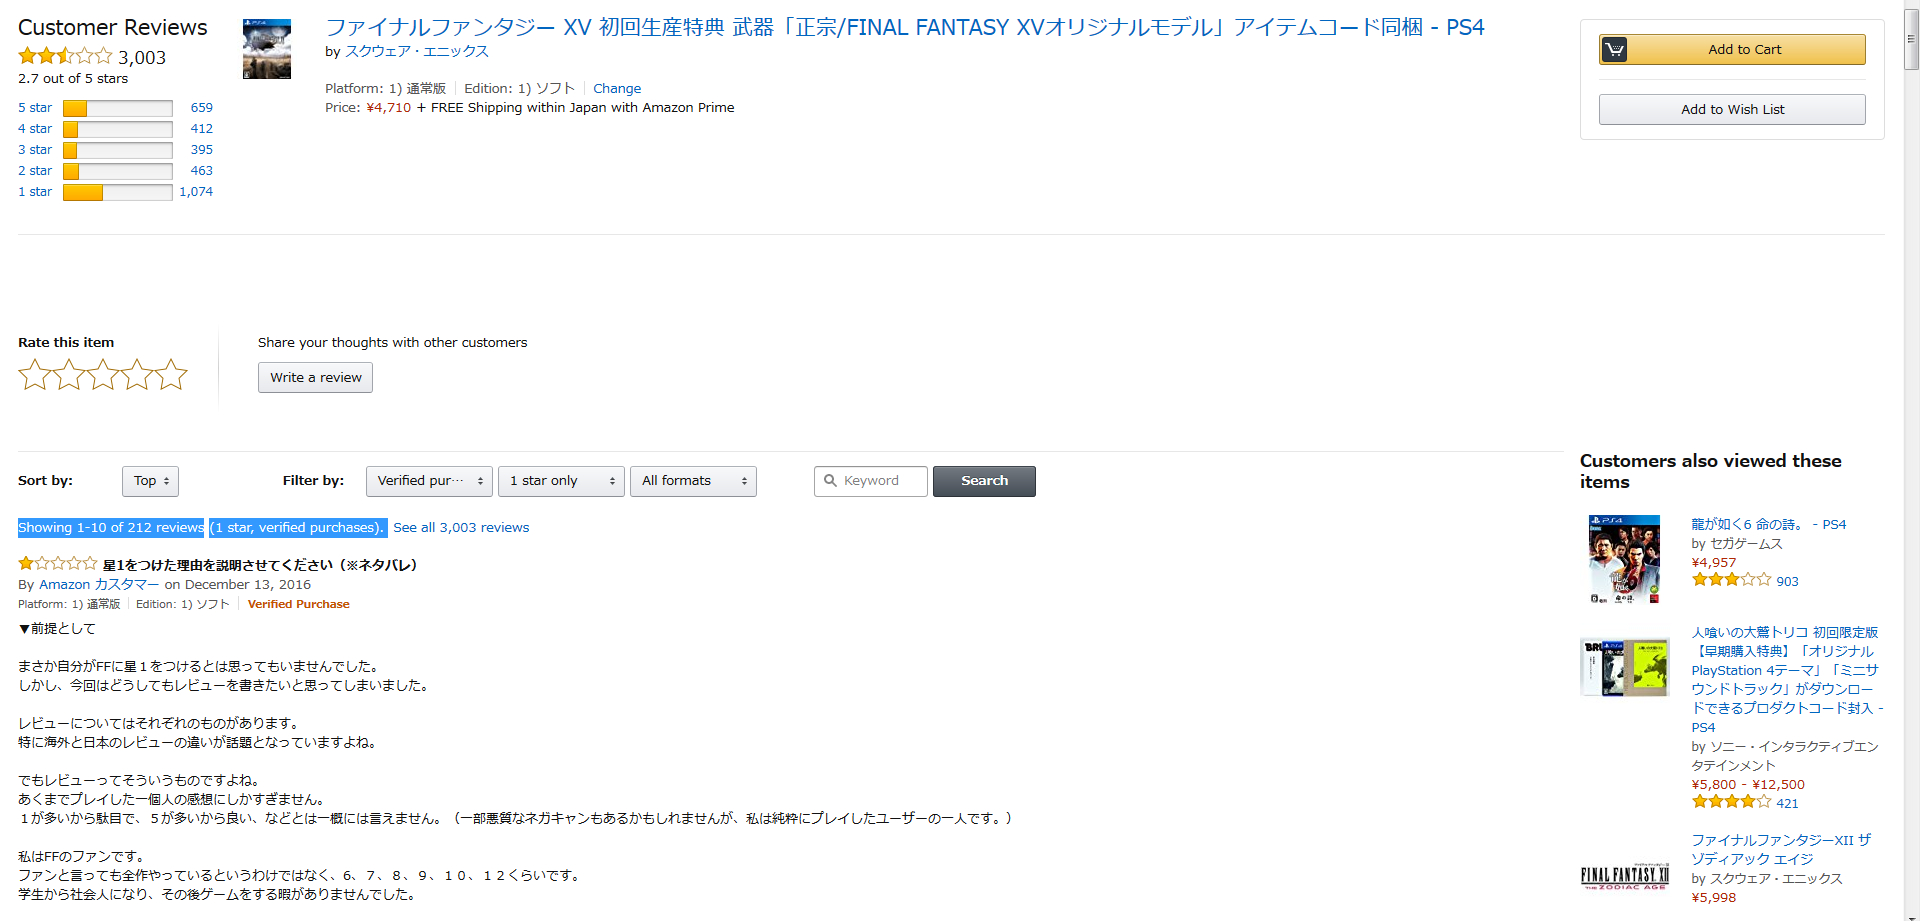Open the Verified purchase filter dropdown
1920x921 pixels.
(x=429, y=481)
